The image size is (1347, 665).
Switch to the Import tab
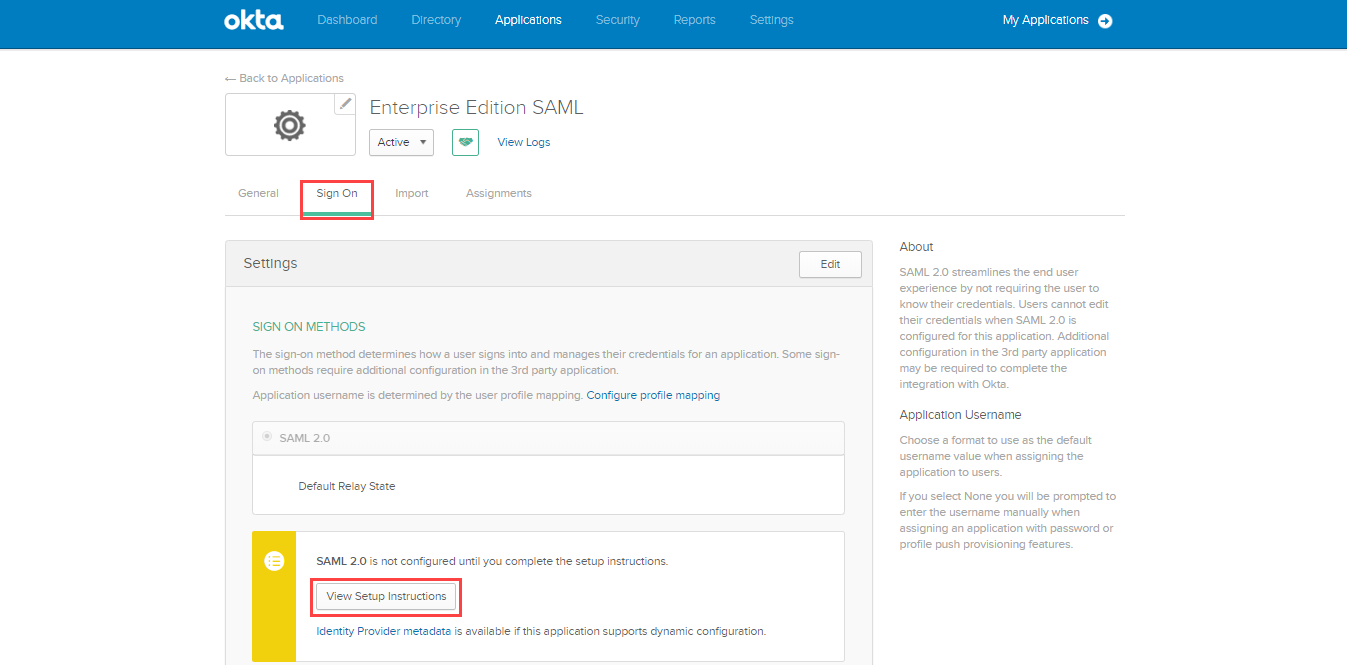[412, 193]
